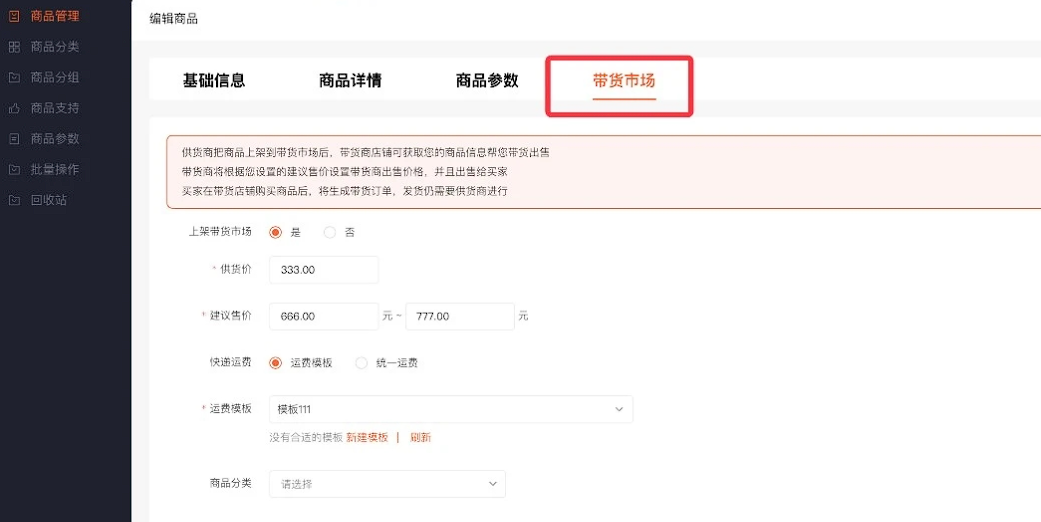1041x522 pixels.
Task: Click chevron arrow of 模板111 selector
Action: coord(619,409)
